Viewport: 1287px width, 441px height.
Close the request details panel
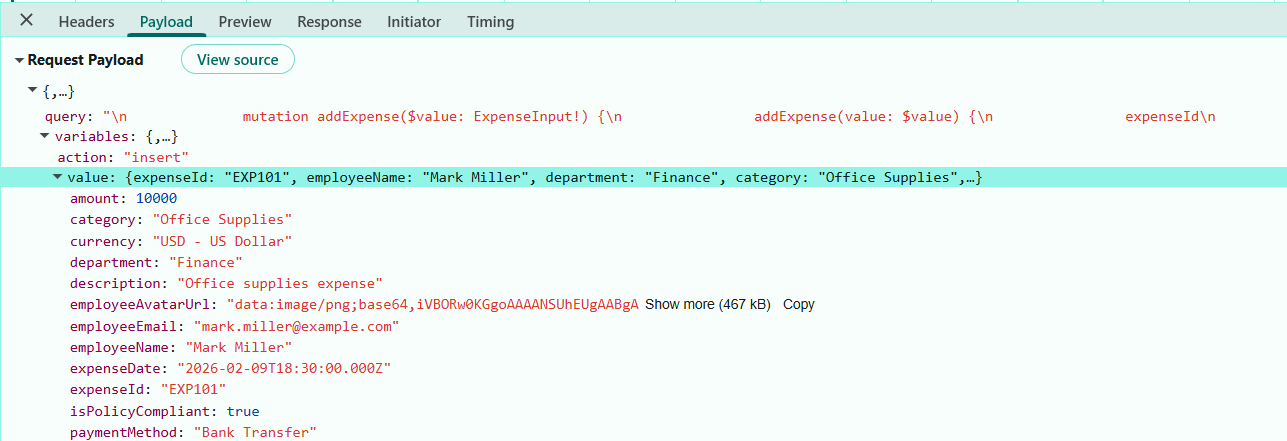click(27, 20)
